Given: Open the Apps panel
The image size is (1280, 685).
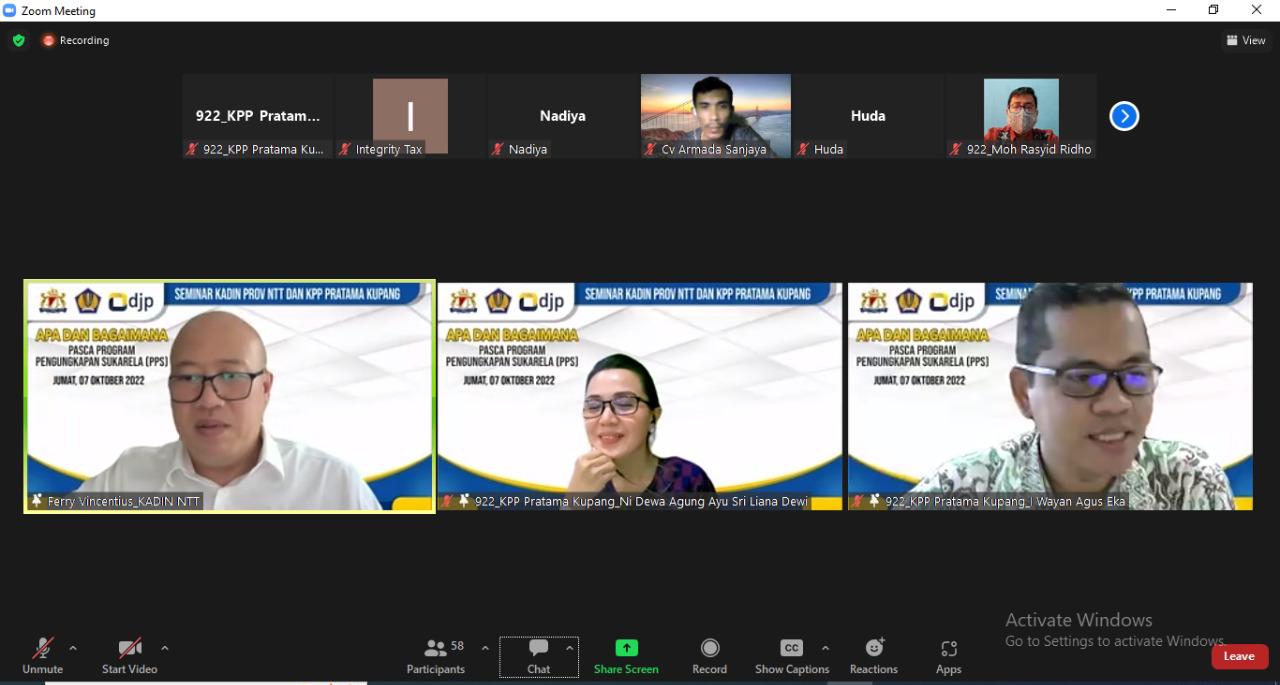Looking at the screenshot, I should pos(948,656).
